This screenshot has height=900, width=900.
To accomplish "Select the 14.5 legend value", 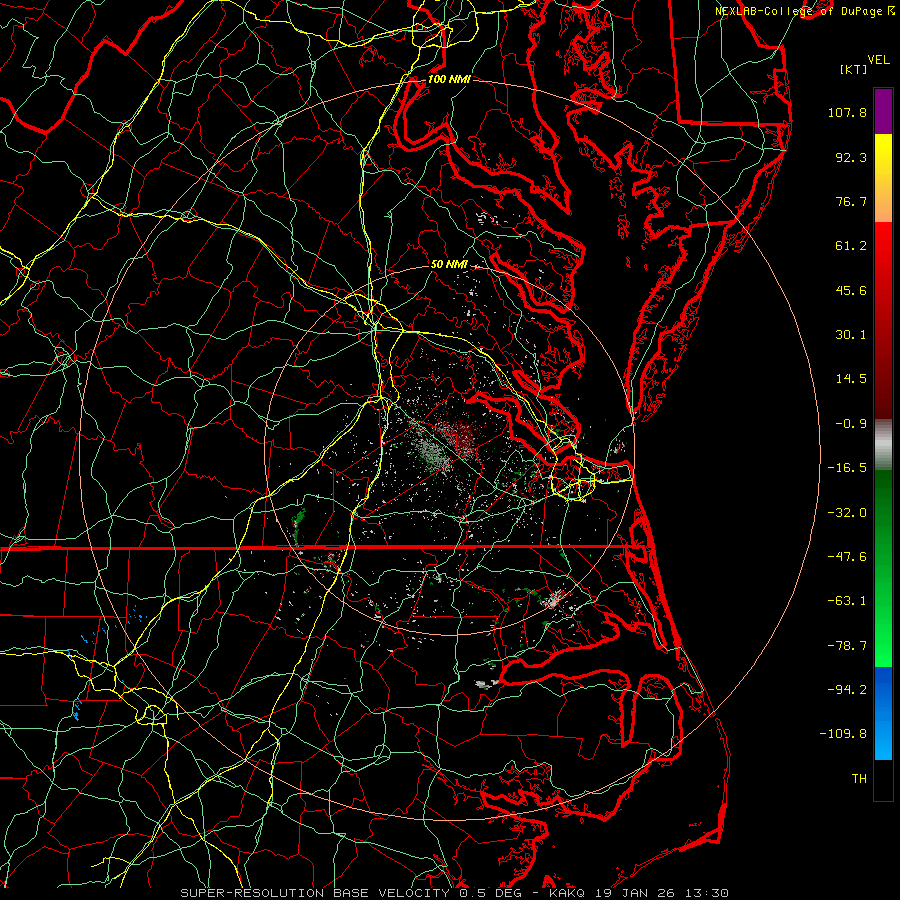I will tap(851, 379).
